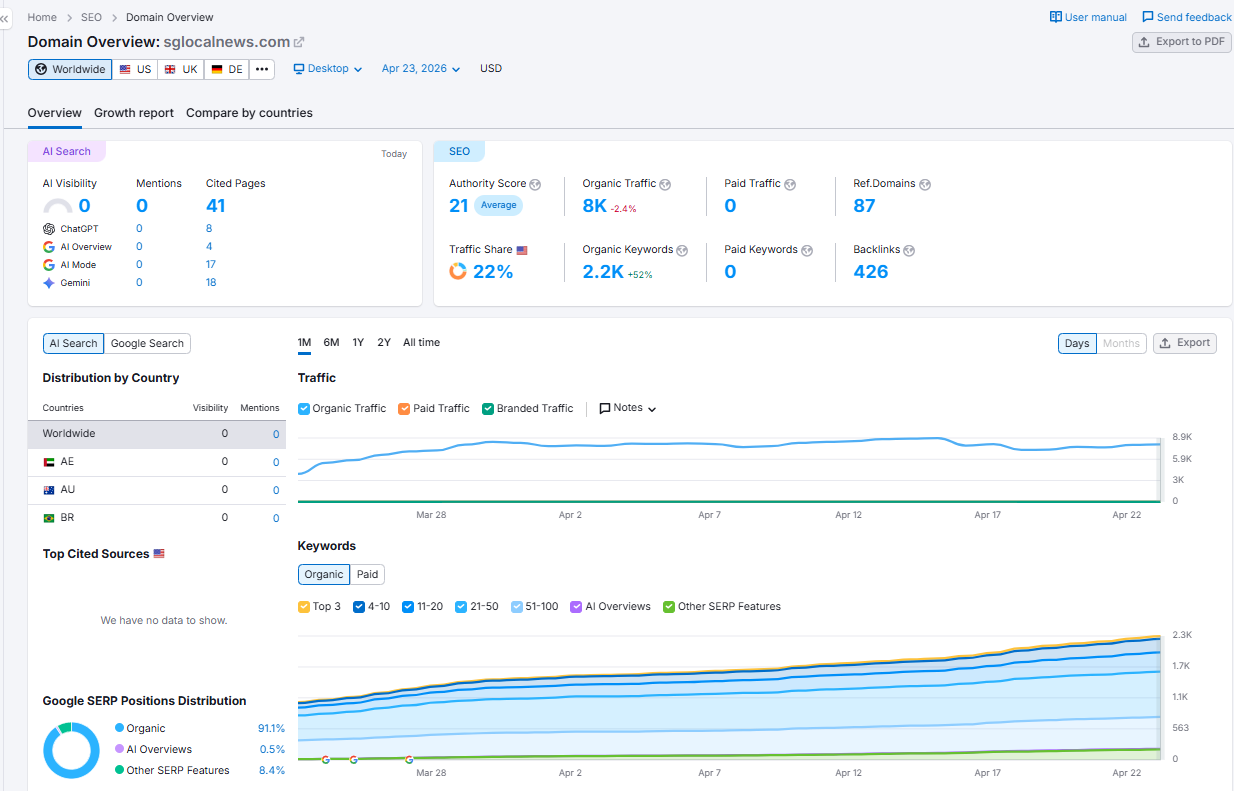This screenshot has width=1234, height=791.
Task: Switch to the Growth report tab
Action: click(134, 113)
